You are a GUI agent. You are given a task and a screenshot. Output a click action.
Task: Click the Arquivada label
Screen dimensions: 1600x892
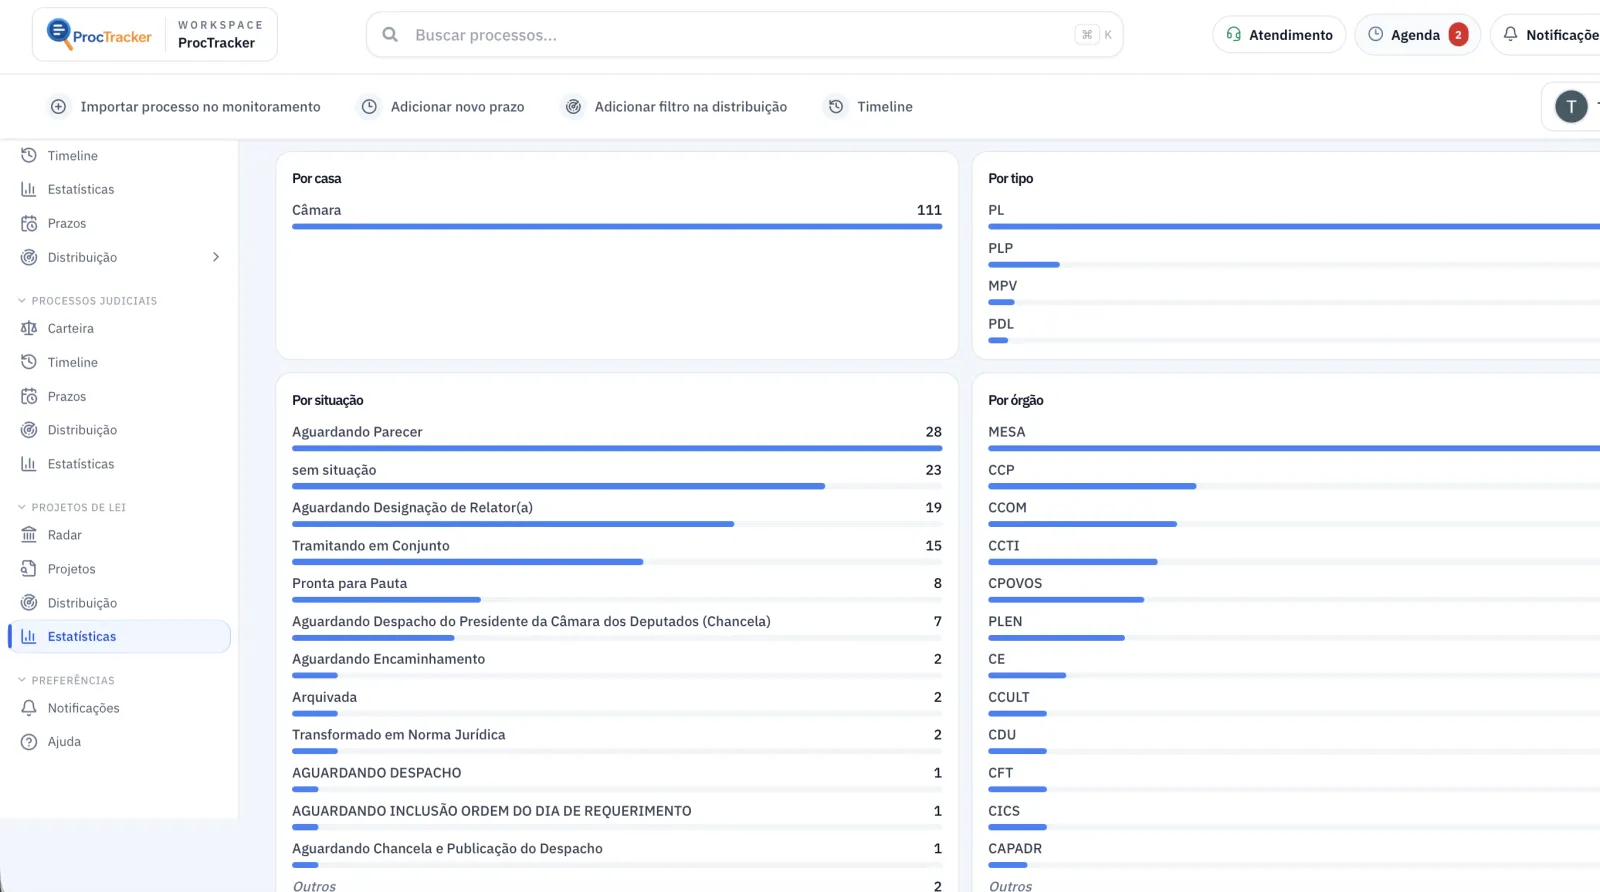(324, 698)
